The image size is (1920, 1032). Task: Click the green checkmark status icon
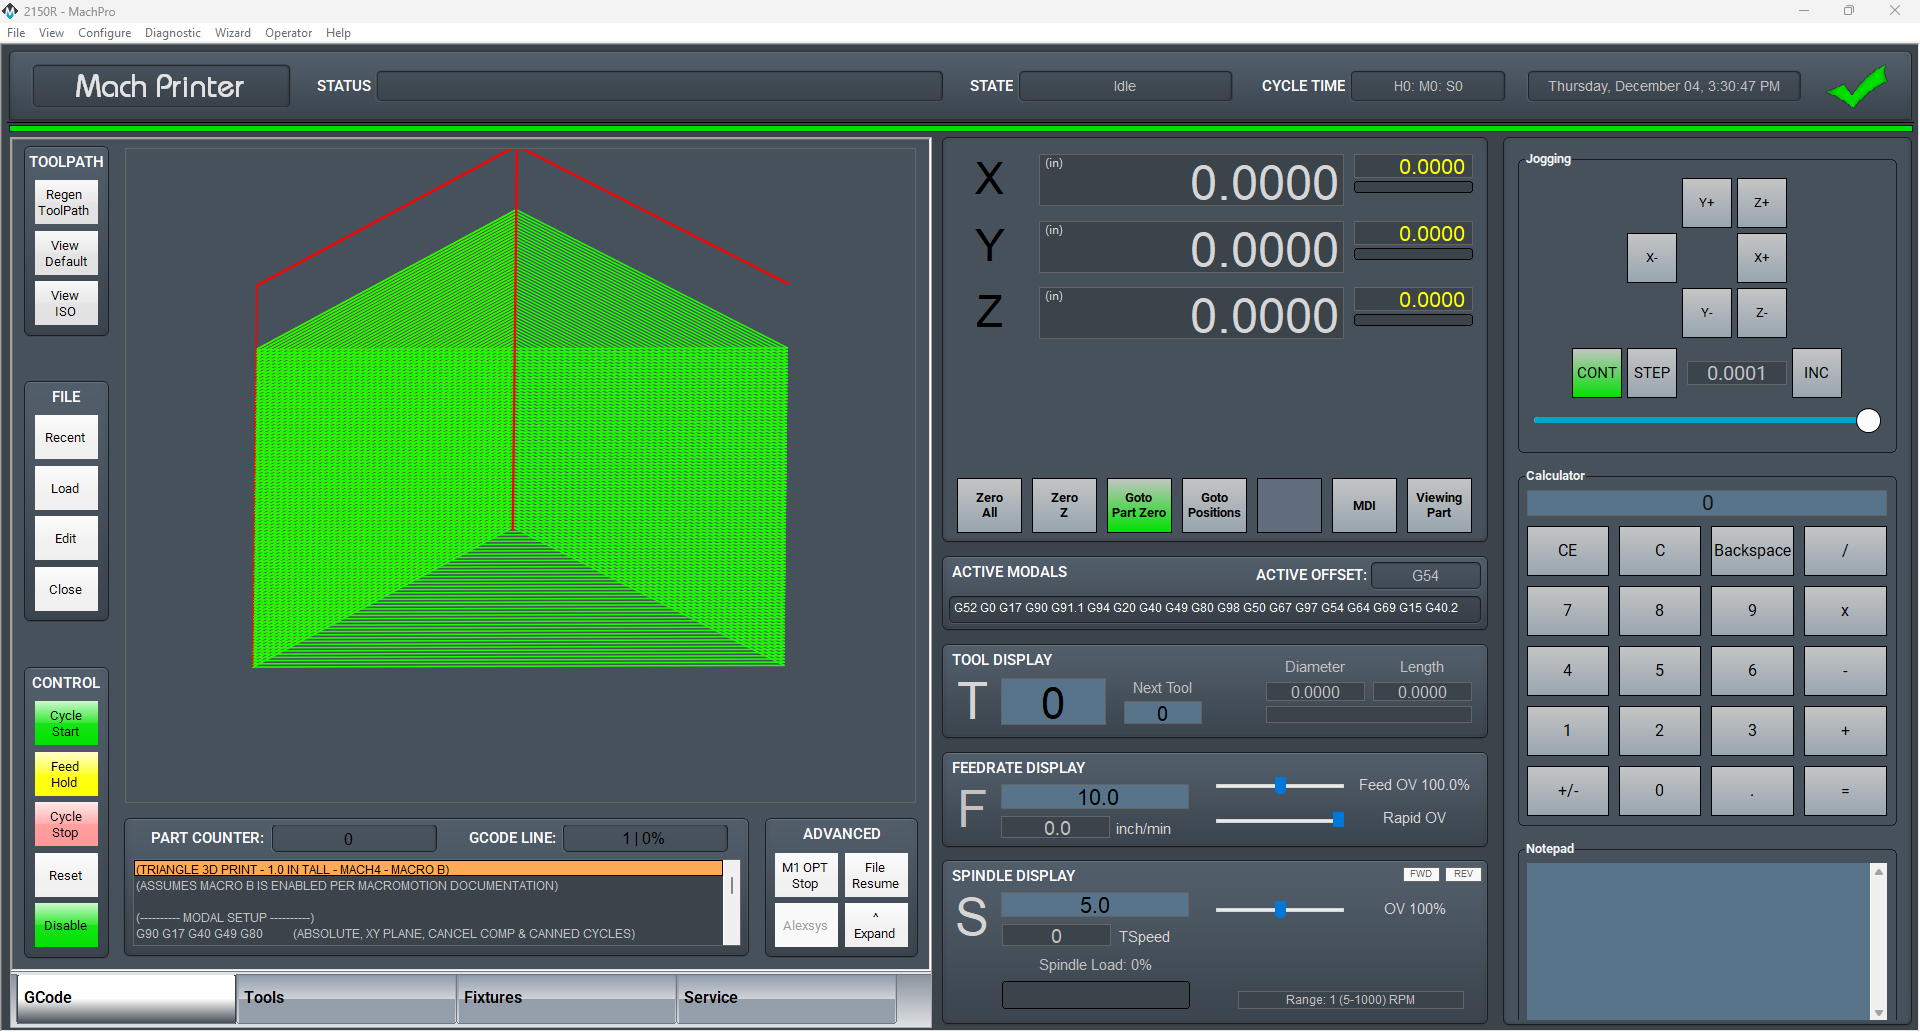point(1856,87)
